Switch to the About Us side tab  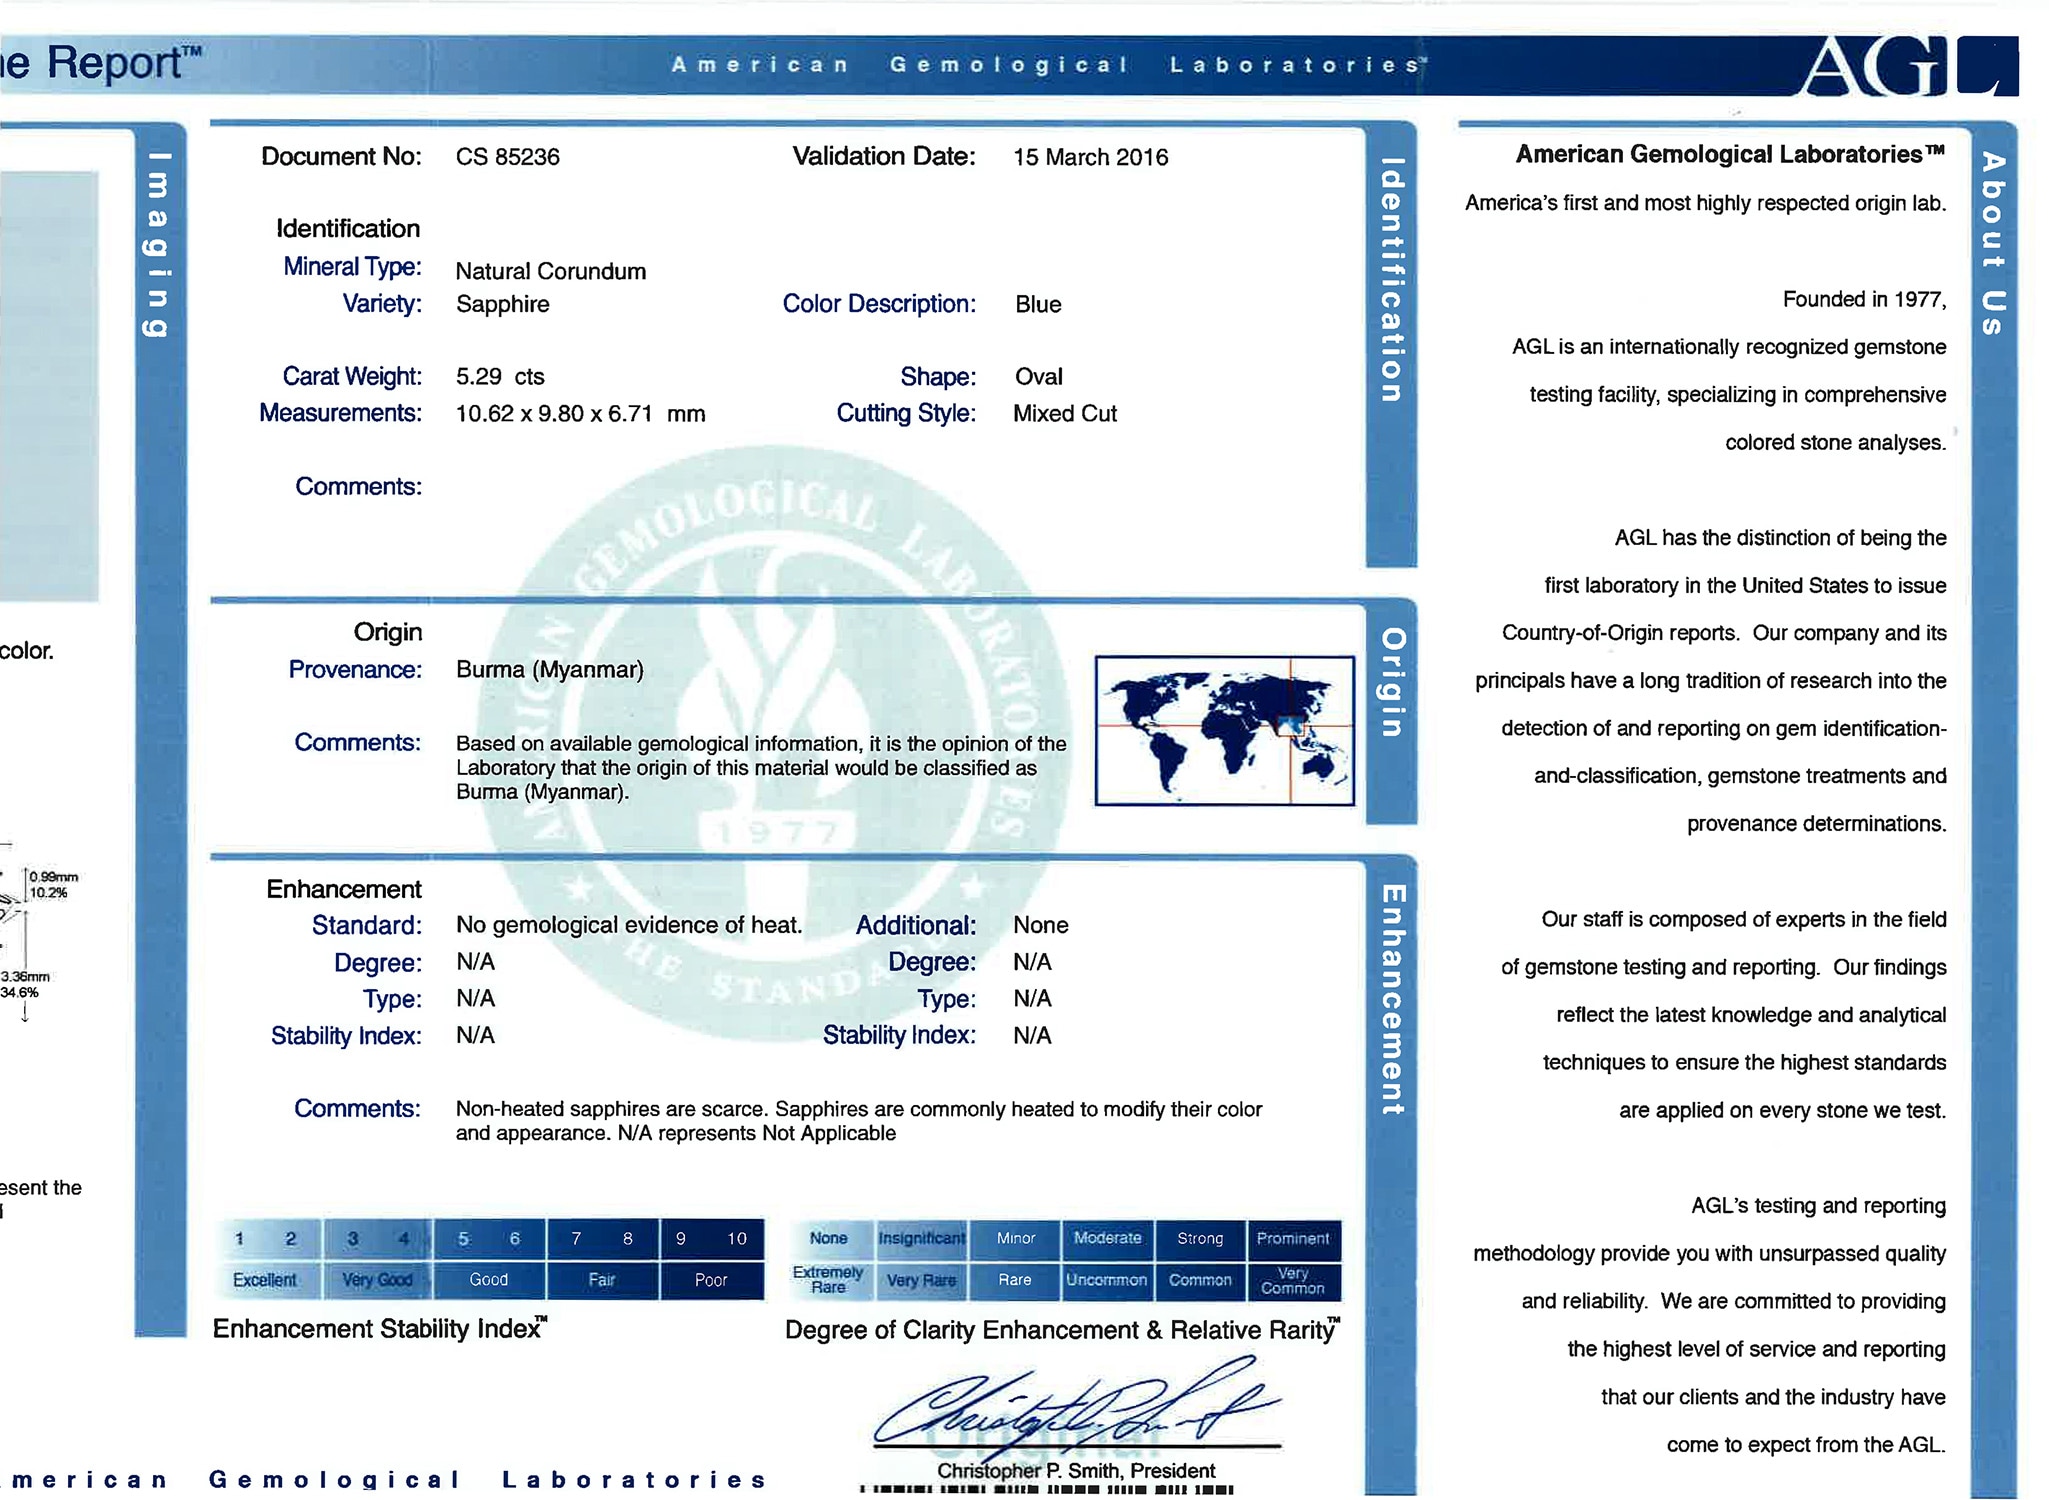pyautogui.click(x=1992, y=243)
